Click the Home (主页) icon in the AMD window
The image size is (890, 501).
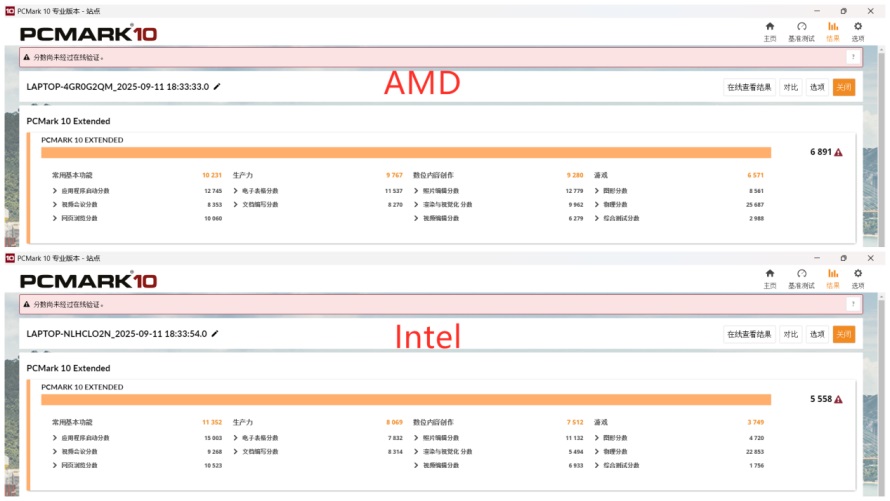(769, 27)
